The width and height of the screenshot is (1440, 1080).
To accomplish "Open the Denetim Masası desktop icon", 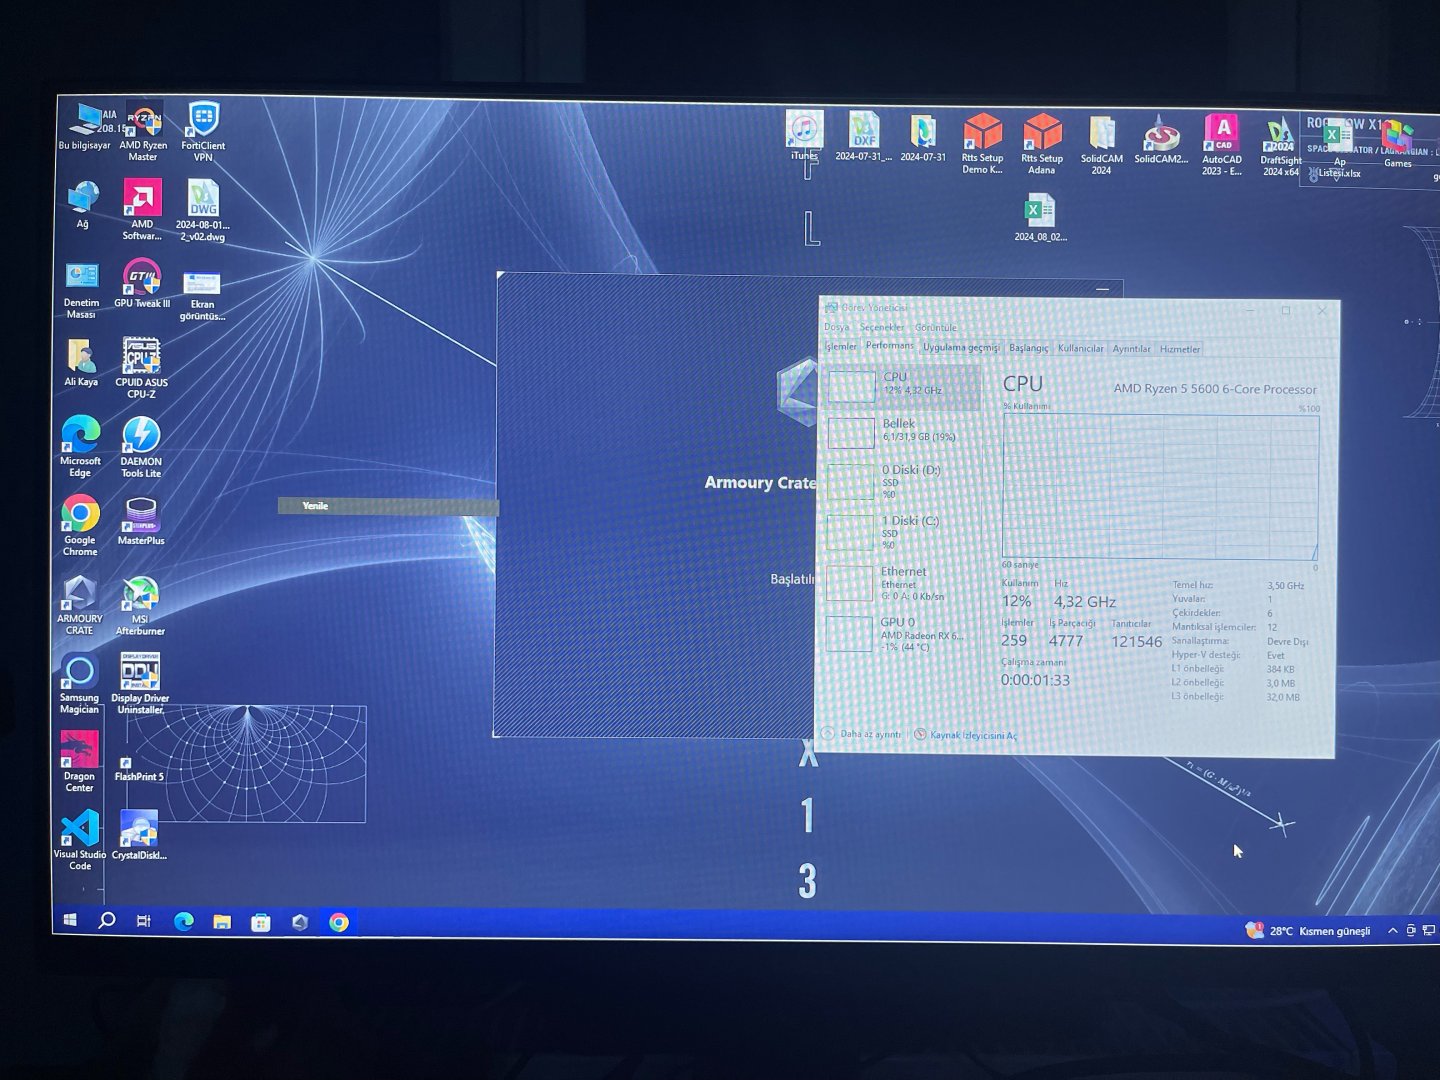I will [81, 290].
